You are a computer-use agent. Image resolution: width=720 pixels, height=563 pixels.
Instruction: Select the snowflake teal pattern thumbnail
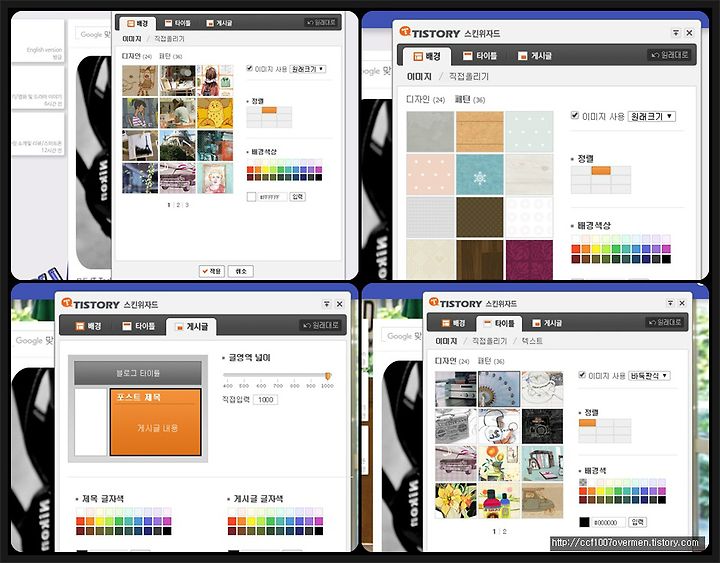pyautogui.click(x=479, y=175)
